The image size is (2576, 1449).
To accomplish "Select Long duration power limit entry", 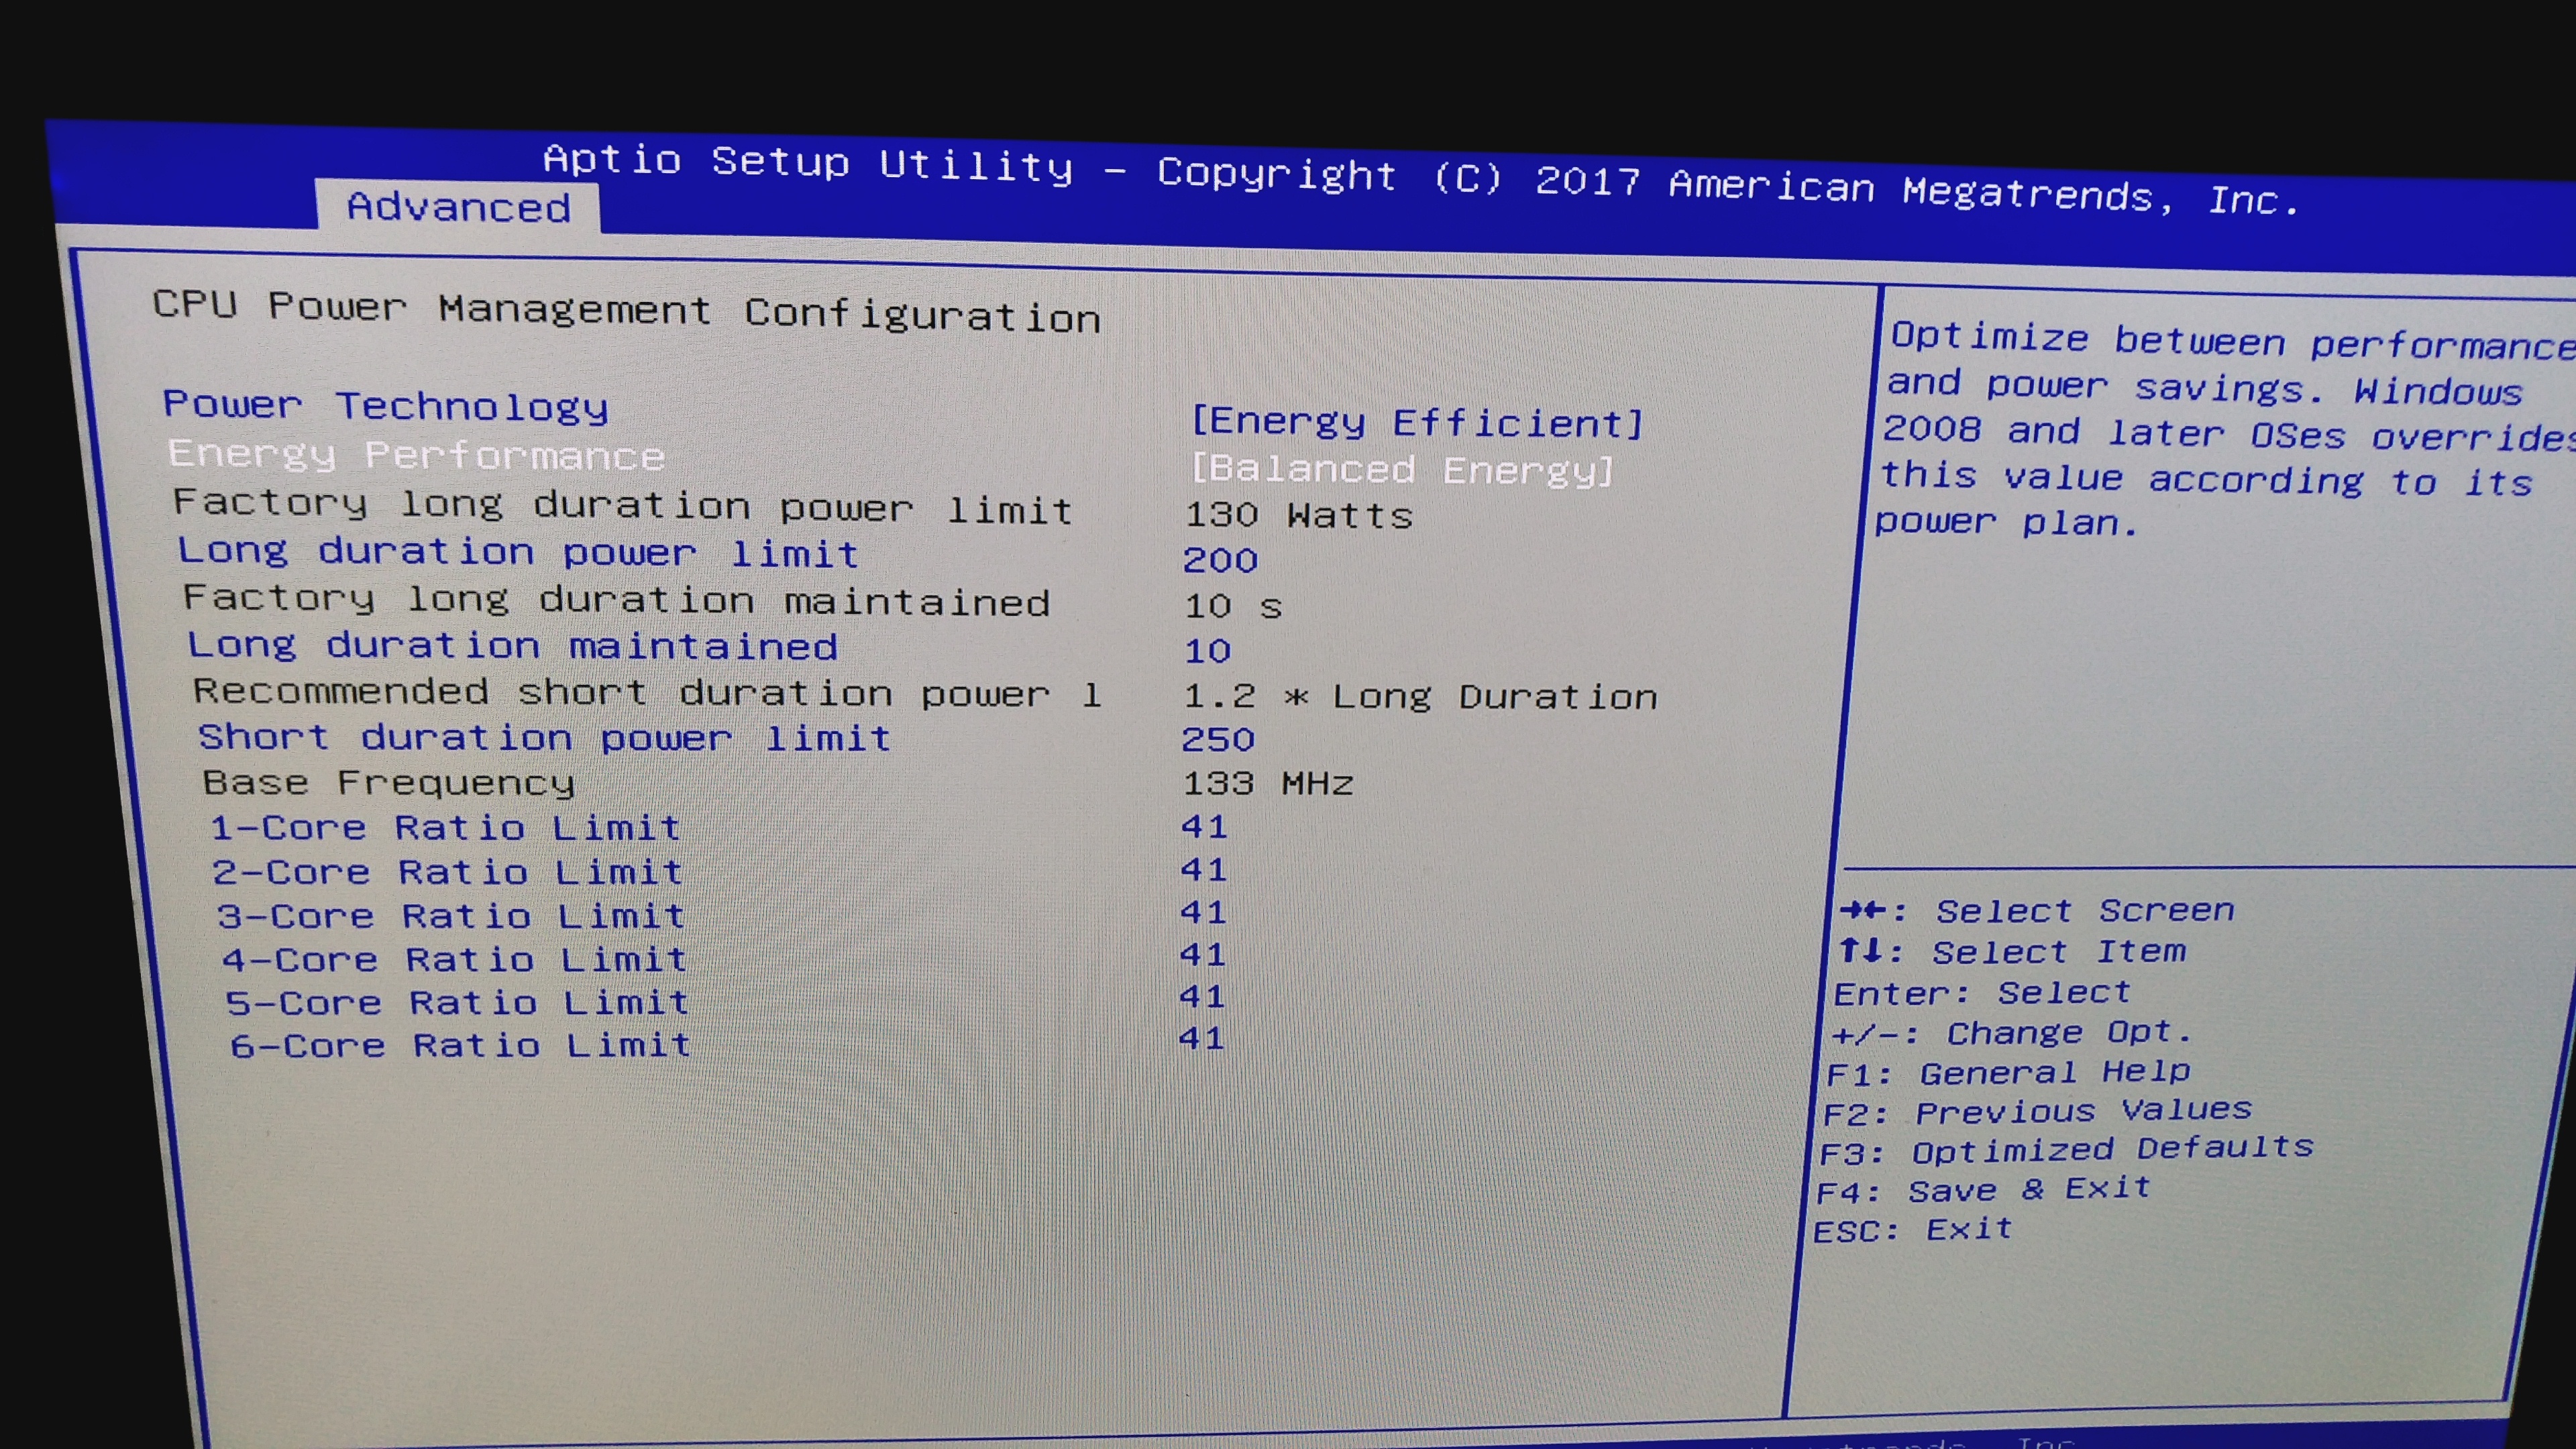I will pyautogui.click(x=517, y=552).
